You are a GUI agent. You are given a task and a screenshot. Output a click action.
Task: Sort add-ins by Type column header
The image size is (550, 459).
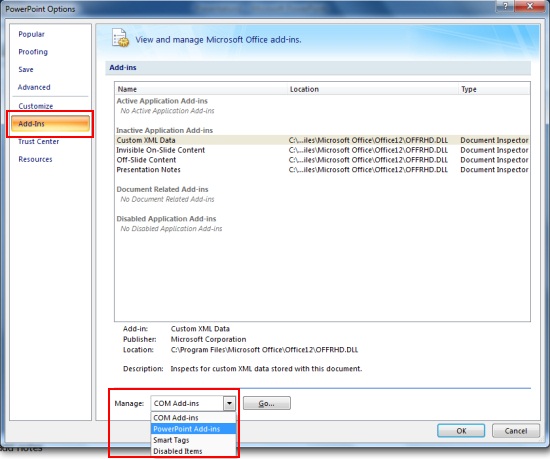click(x=494, y=89)
